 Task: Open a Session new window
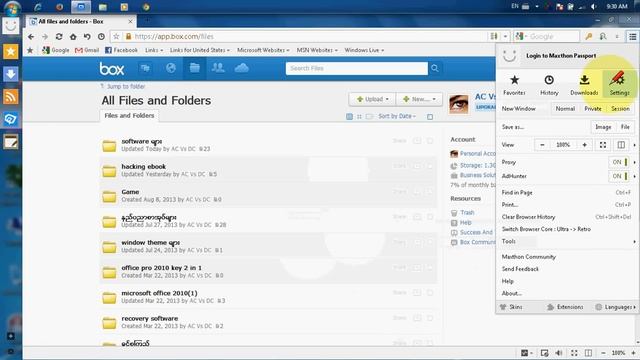tap(620, 109)
